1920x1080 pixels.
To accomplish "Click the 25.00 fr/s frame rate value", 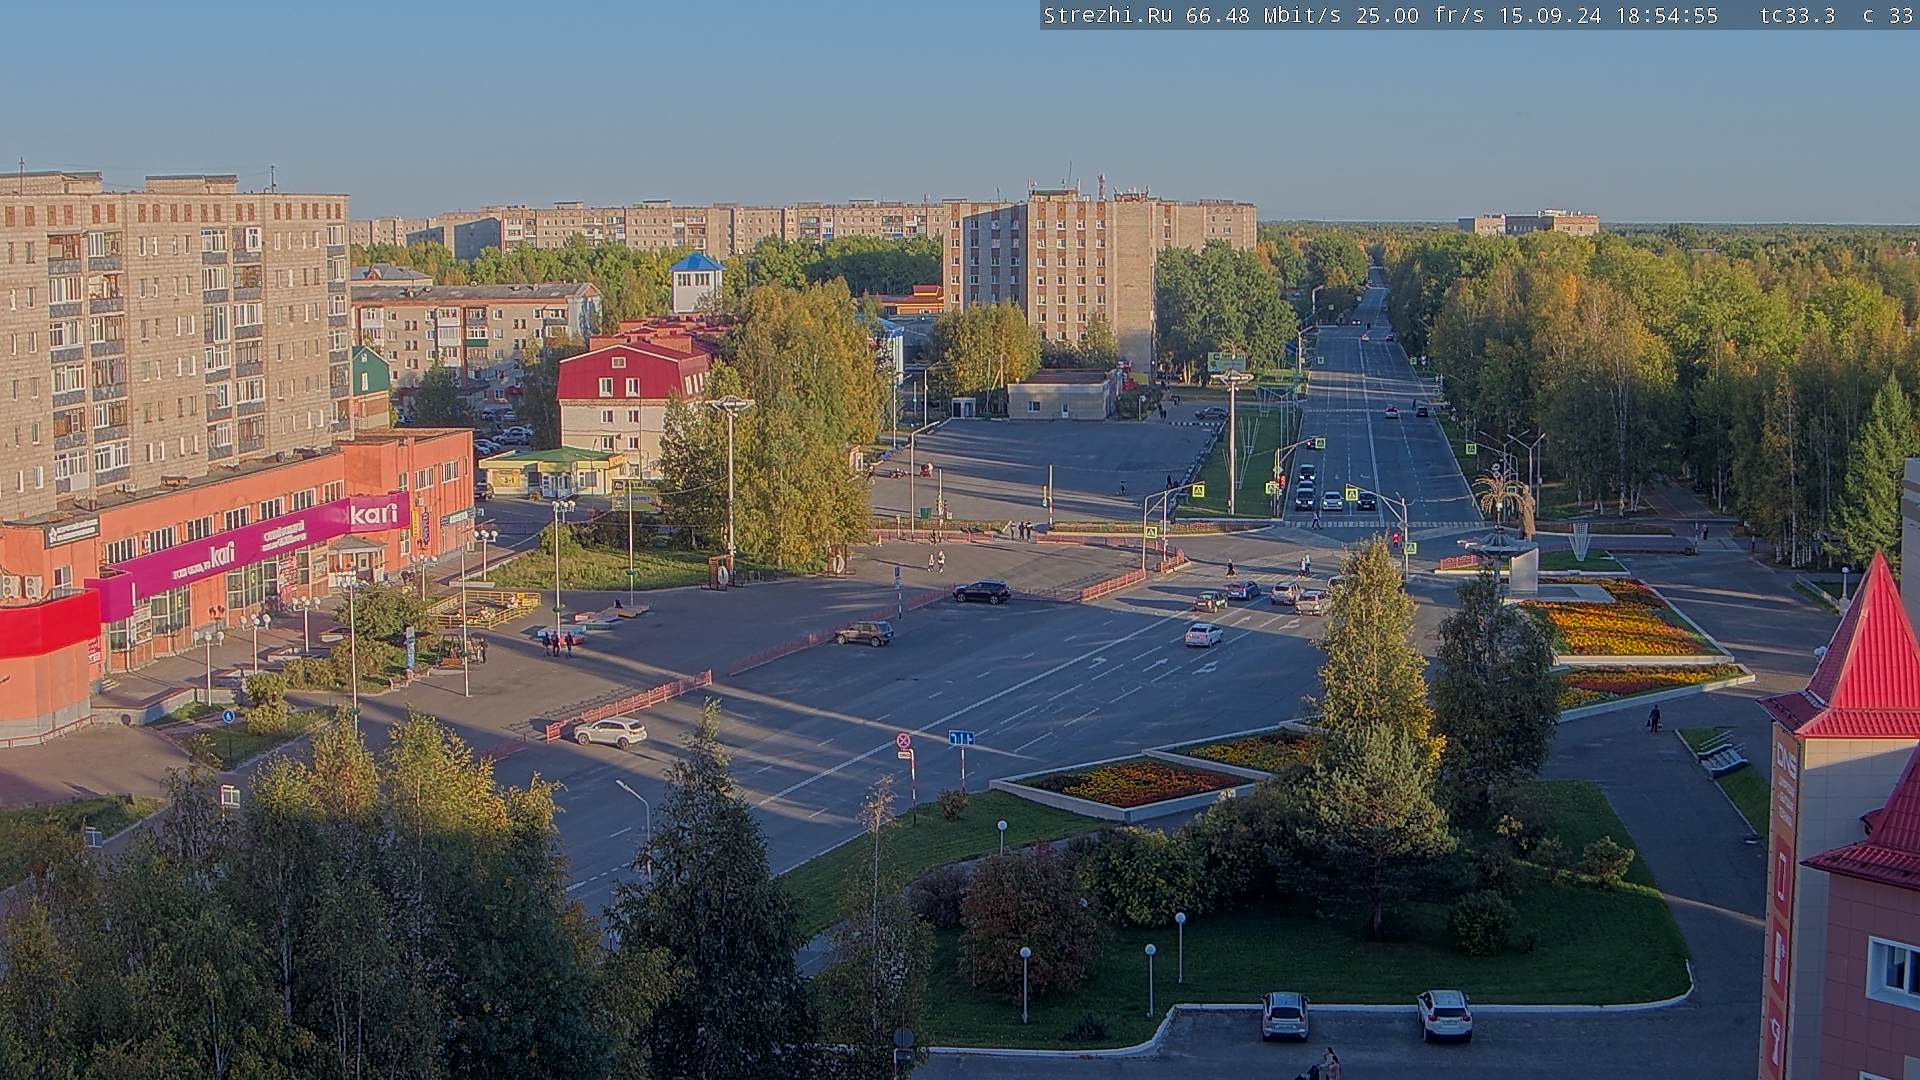I will point(1421,16).
